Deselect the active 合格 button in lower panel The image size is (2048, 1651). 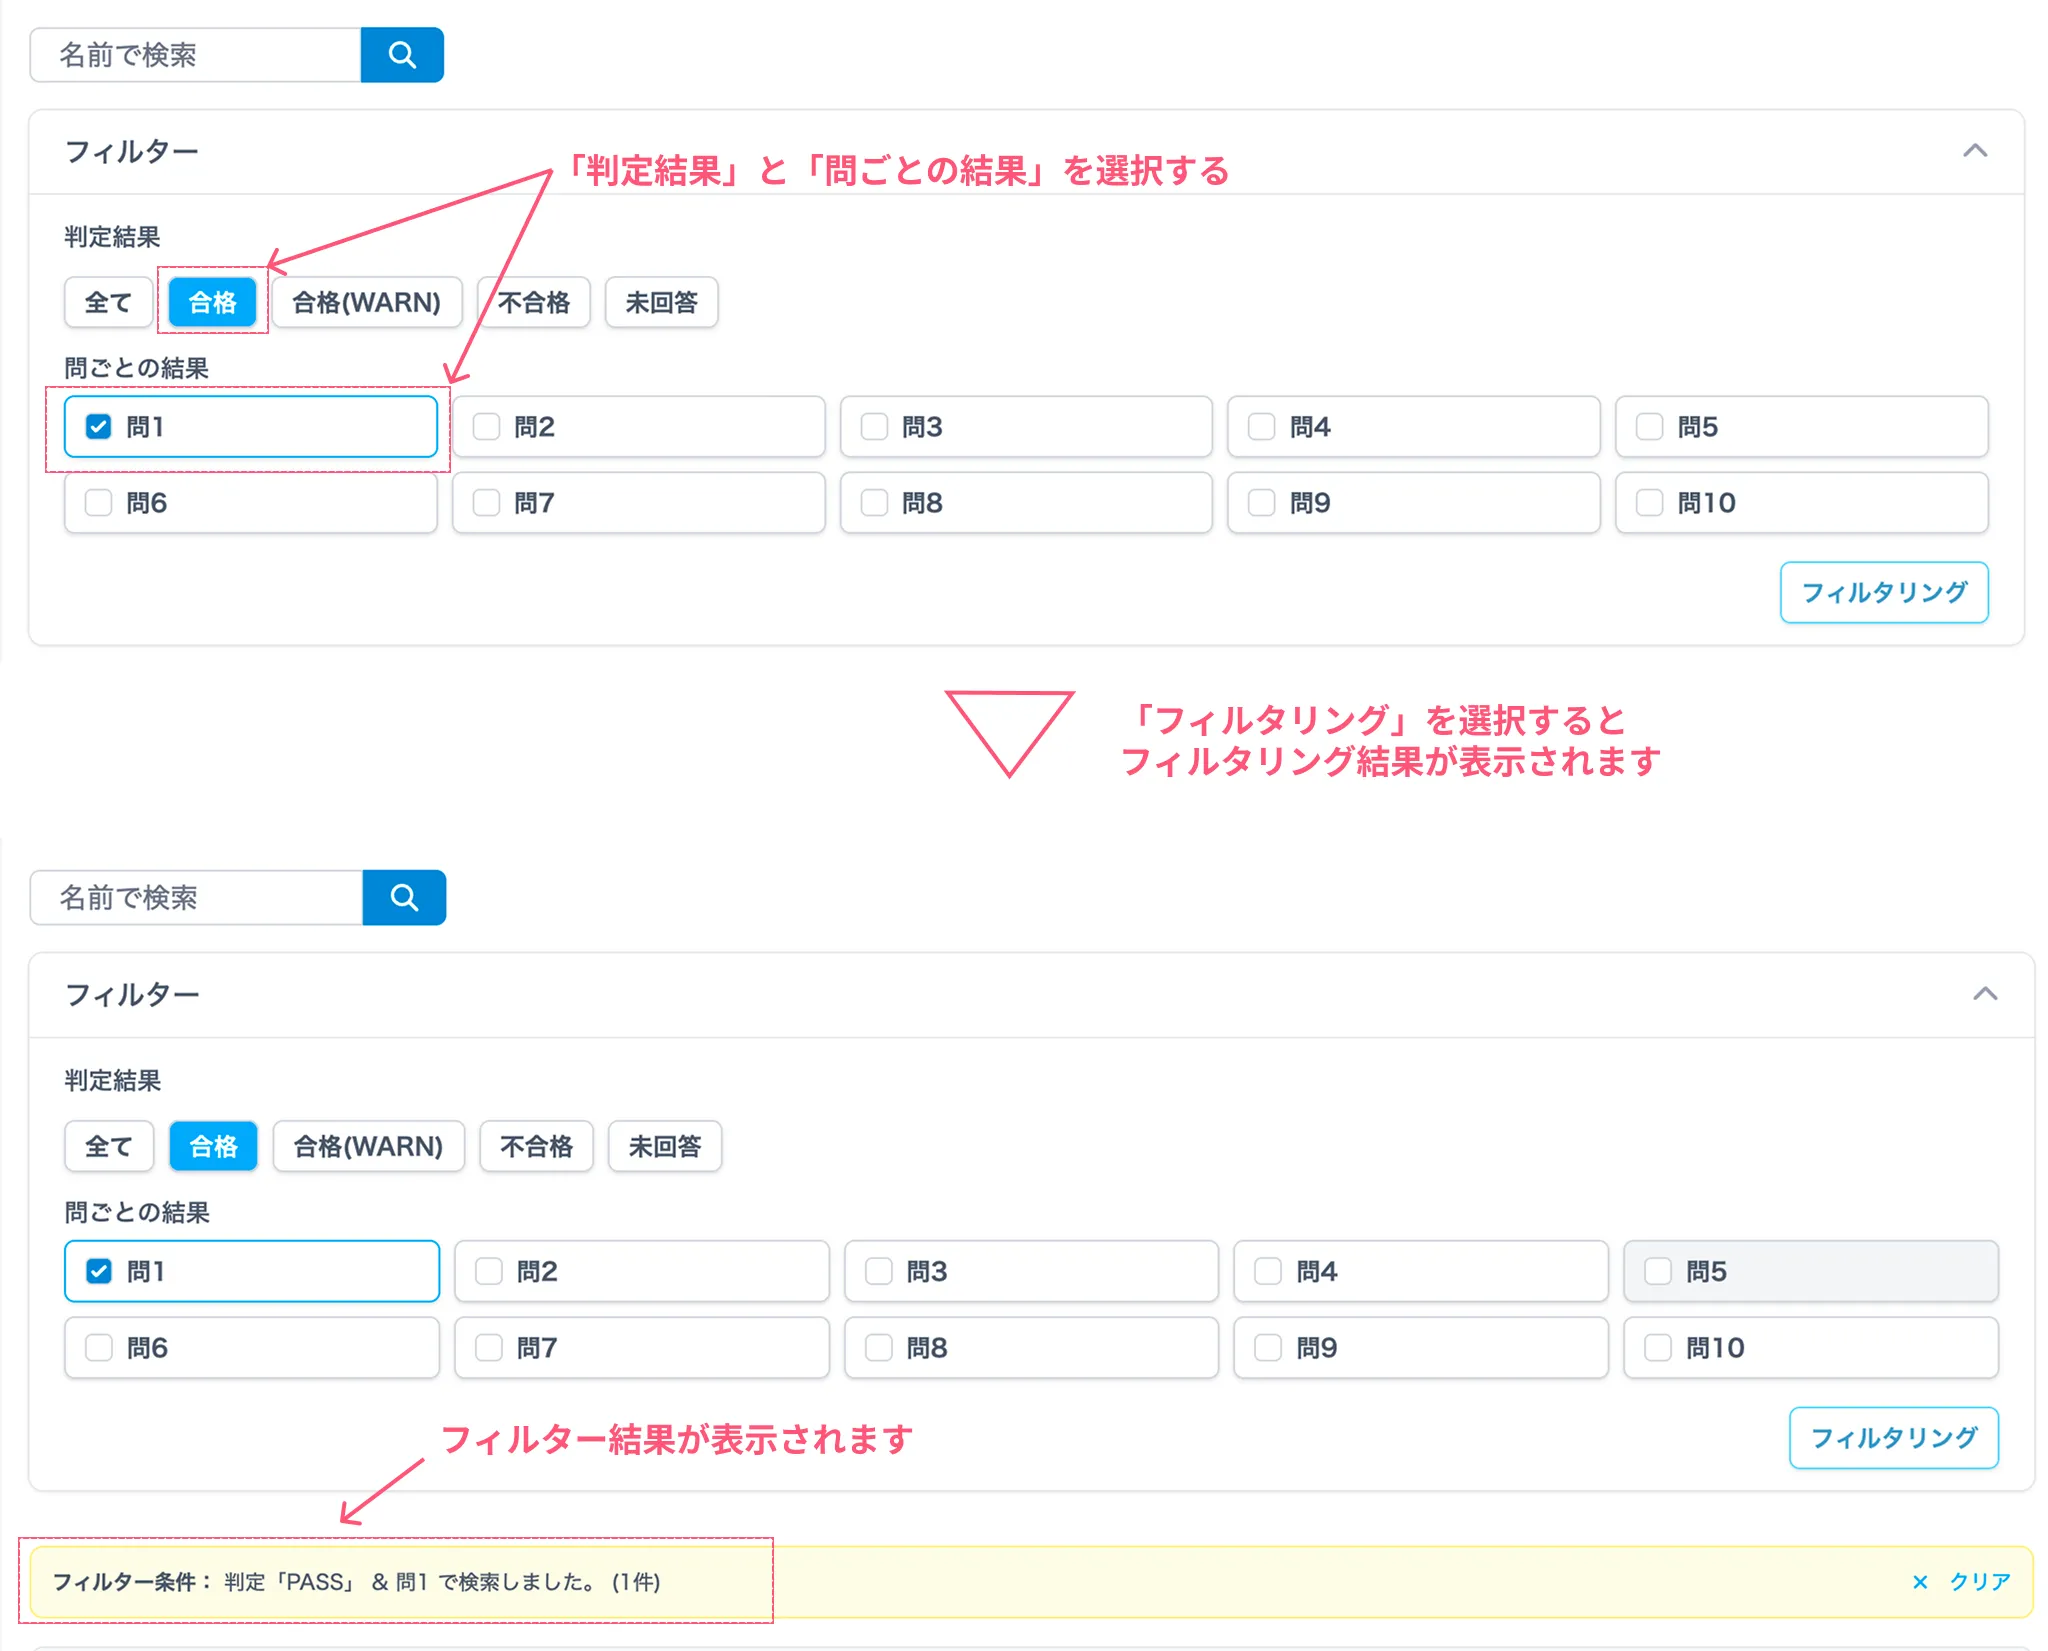213,1146
